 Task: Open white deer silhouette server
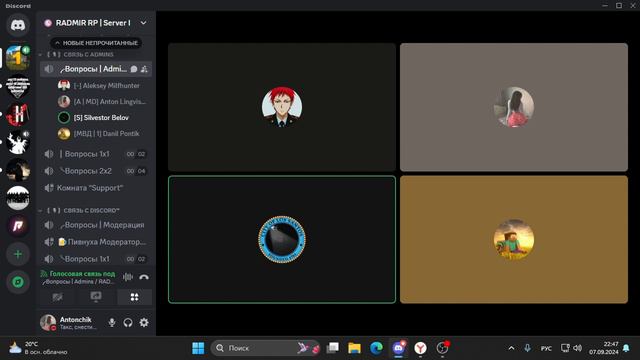click(18, 142)
